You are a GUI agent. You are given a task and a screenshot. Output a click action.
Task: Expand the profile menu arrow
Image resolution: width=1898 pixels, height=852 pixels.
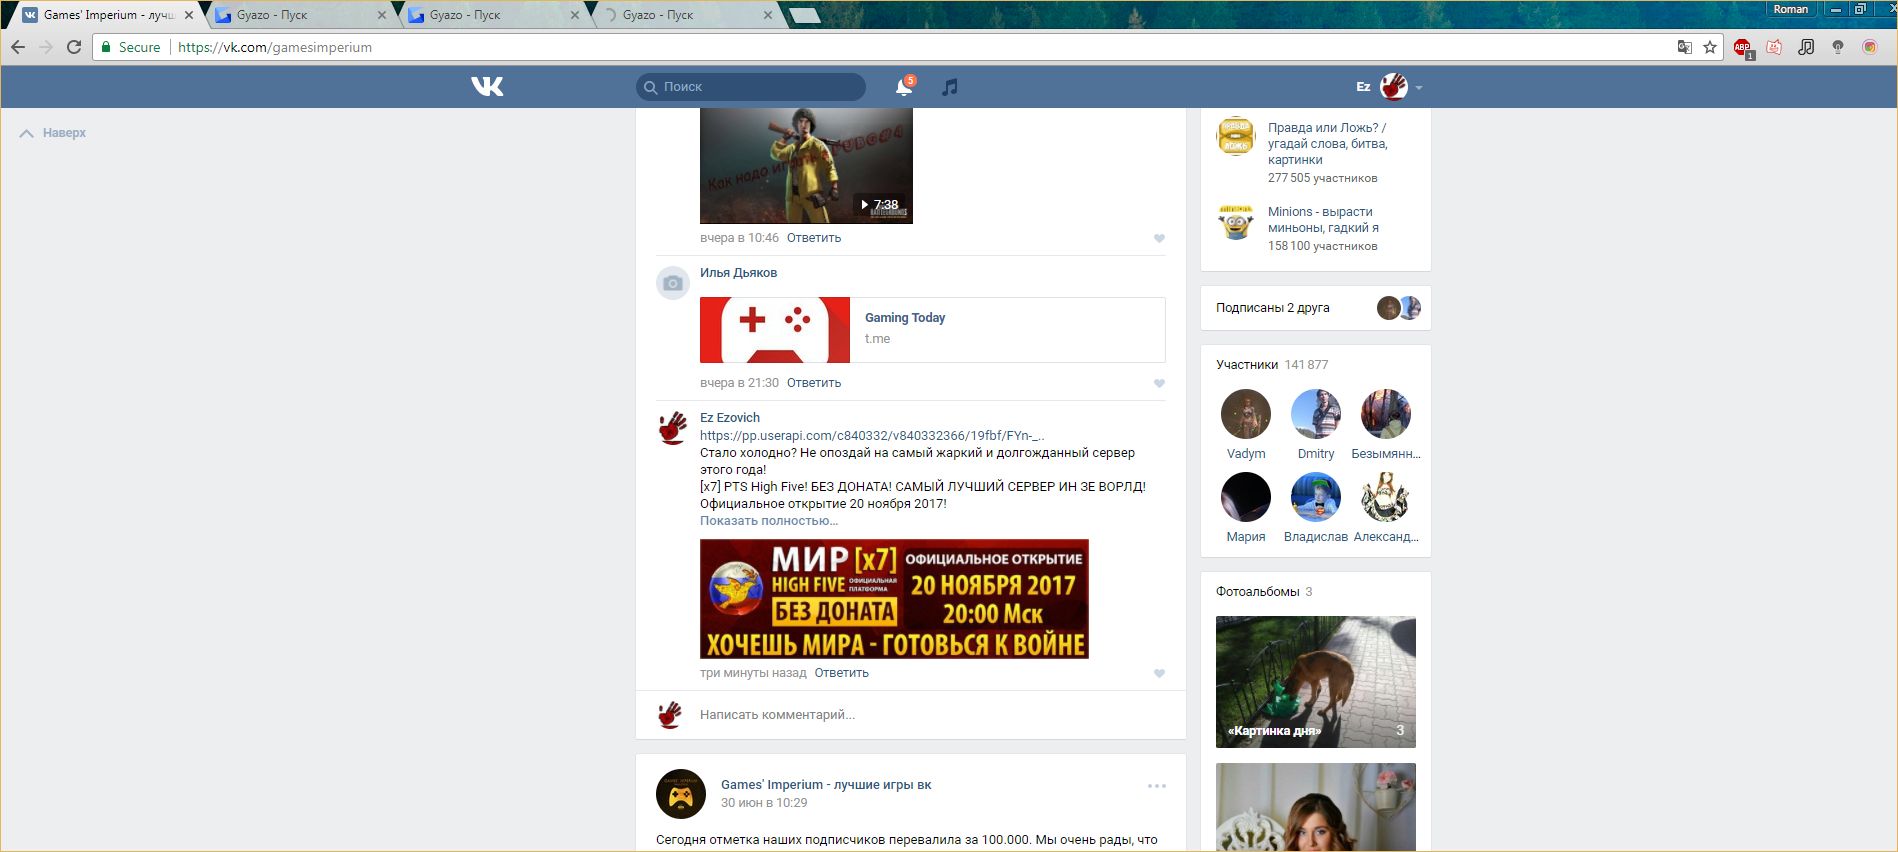click(x=1419, y=88)
